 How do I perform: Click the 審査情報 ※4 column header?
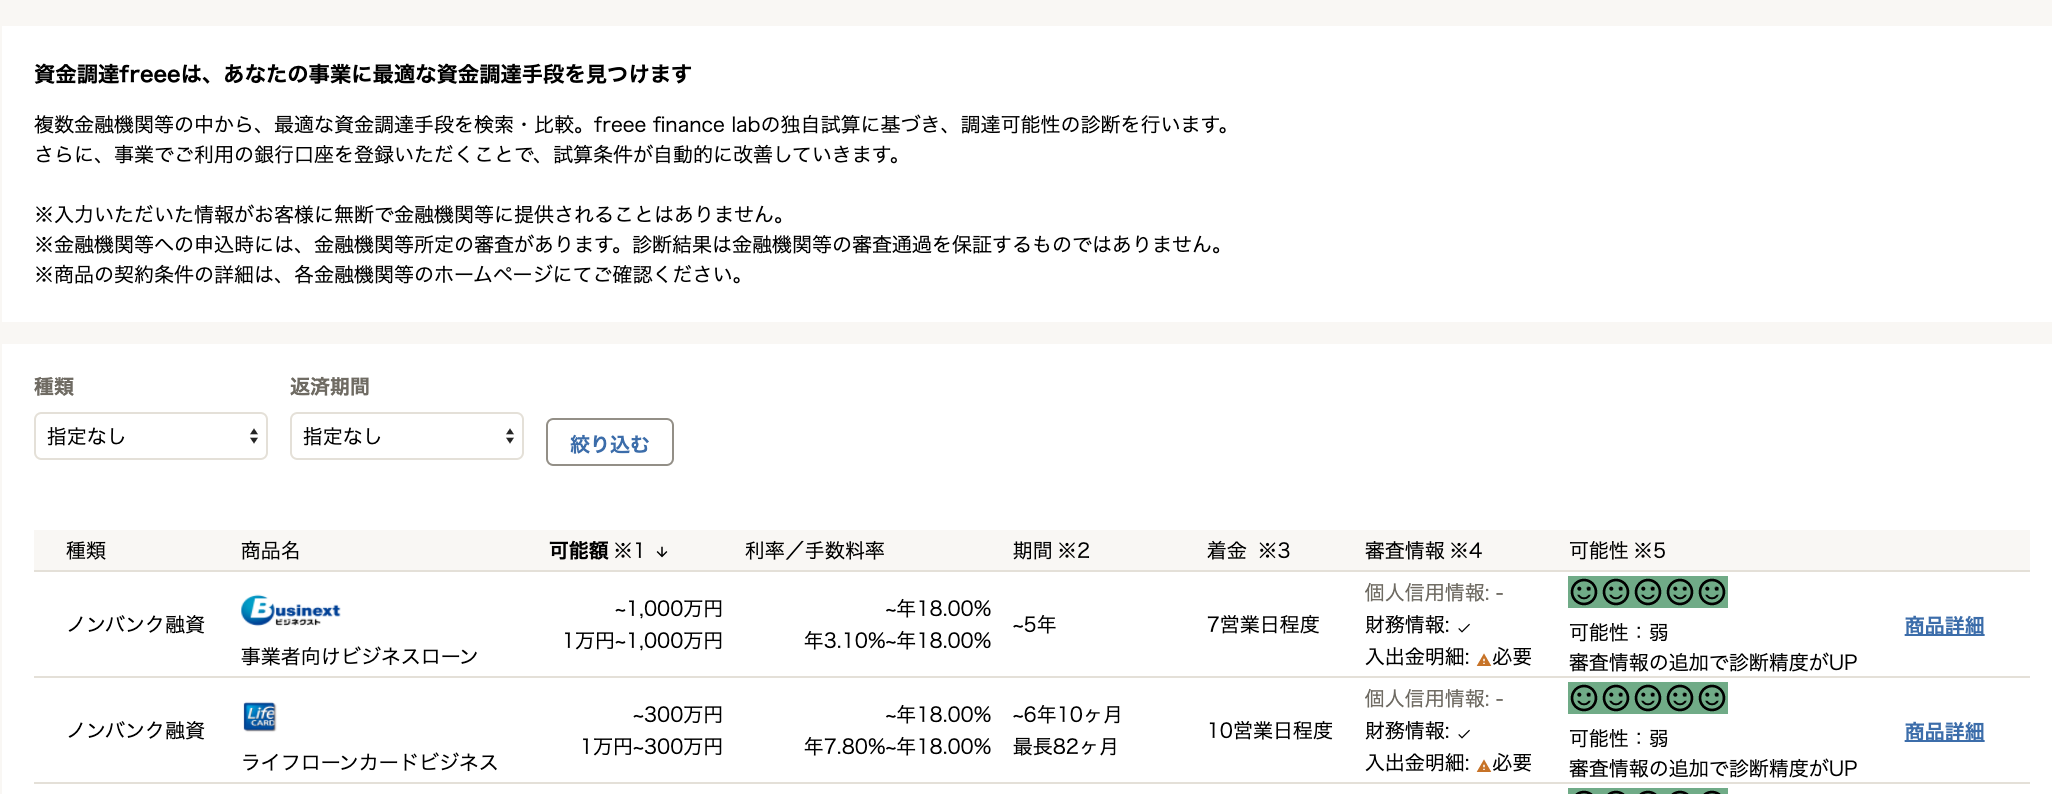(1423, 550)
